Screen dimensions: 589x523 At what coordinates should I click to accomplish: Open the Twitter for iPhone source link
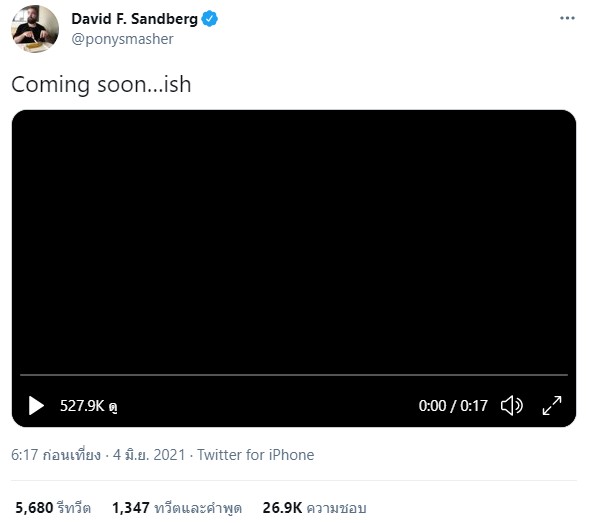256,455
